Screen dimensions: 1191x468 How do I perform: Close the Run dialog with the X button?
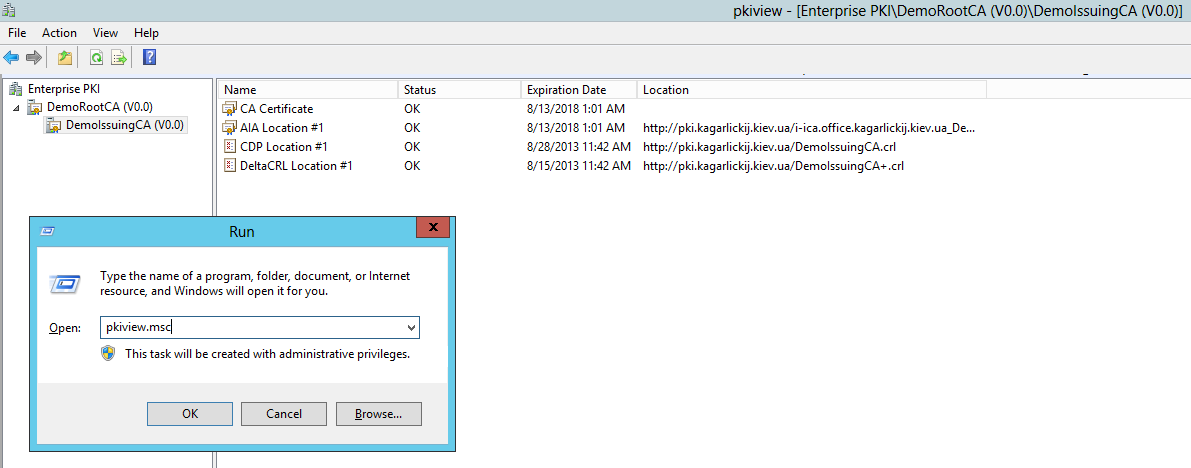coord(432,228)
